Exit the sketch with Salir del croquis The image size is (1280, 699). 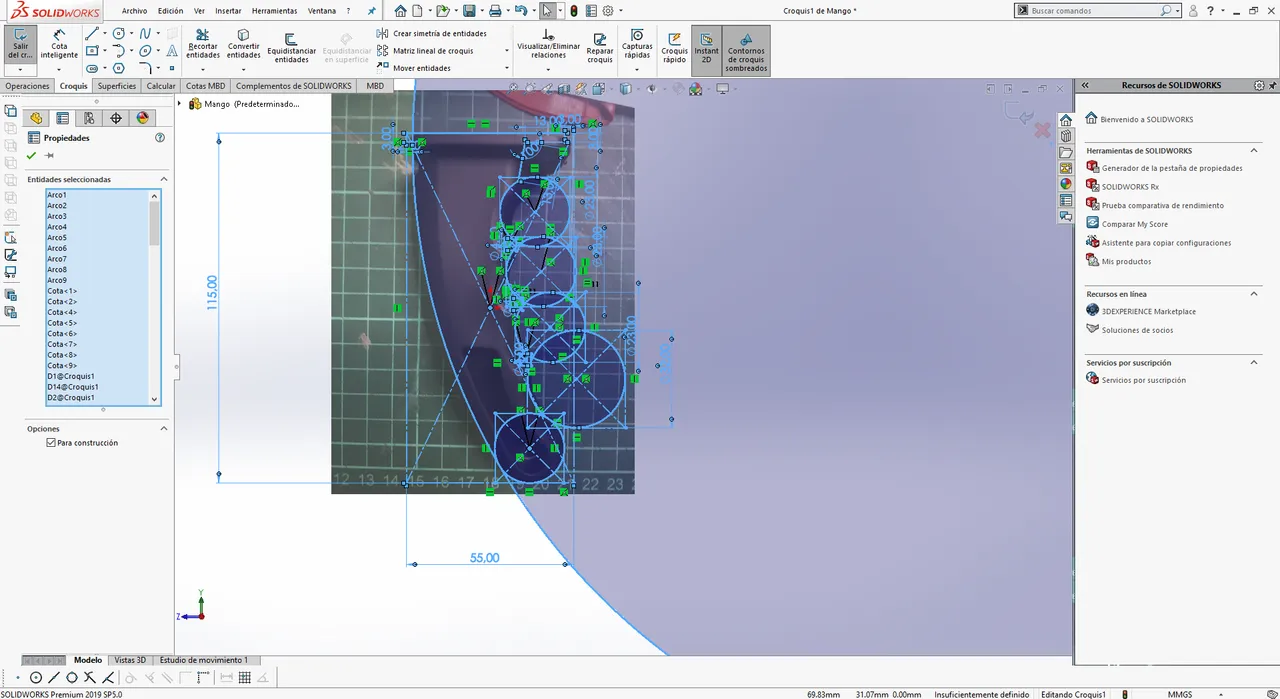[x=20, y=45]
